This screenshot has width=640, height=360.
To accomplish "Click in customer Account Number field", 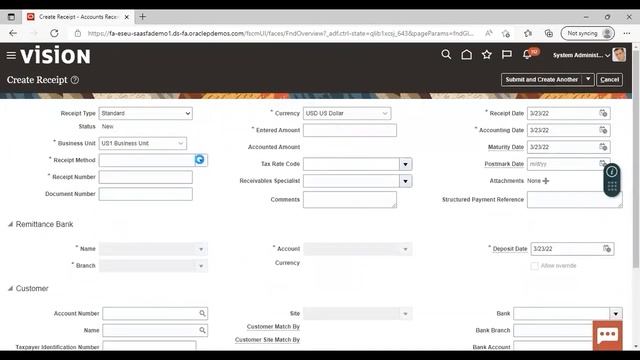I will [150, 313].
